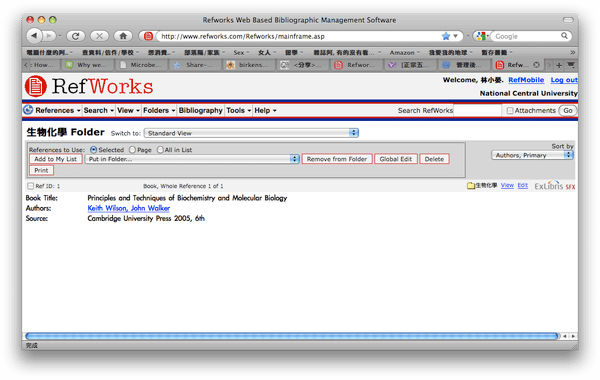600x380 pixels.
Task: Open the RefMobile link
Action: tap(526, 80)
